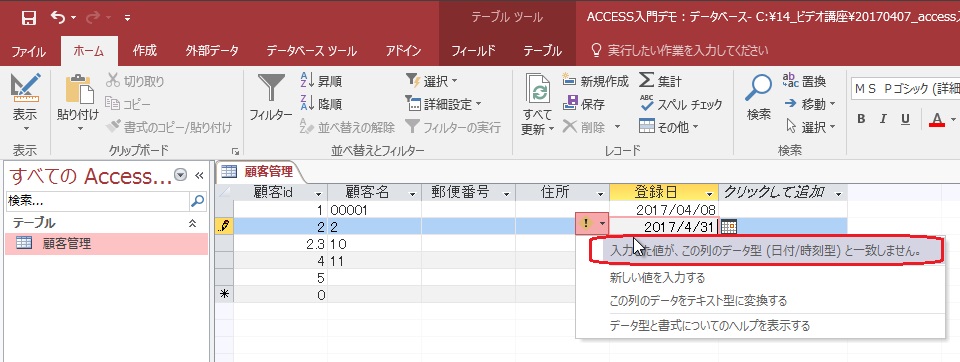Click the 検索 magnifier icon
Viewport: 960px width, 362px height.
pyautogui.click(x=759, y=89)
